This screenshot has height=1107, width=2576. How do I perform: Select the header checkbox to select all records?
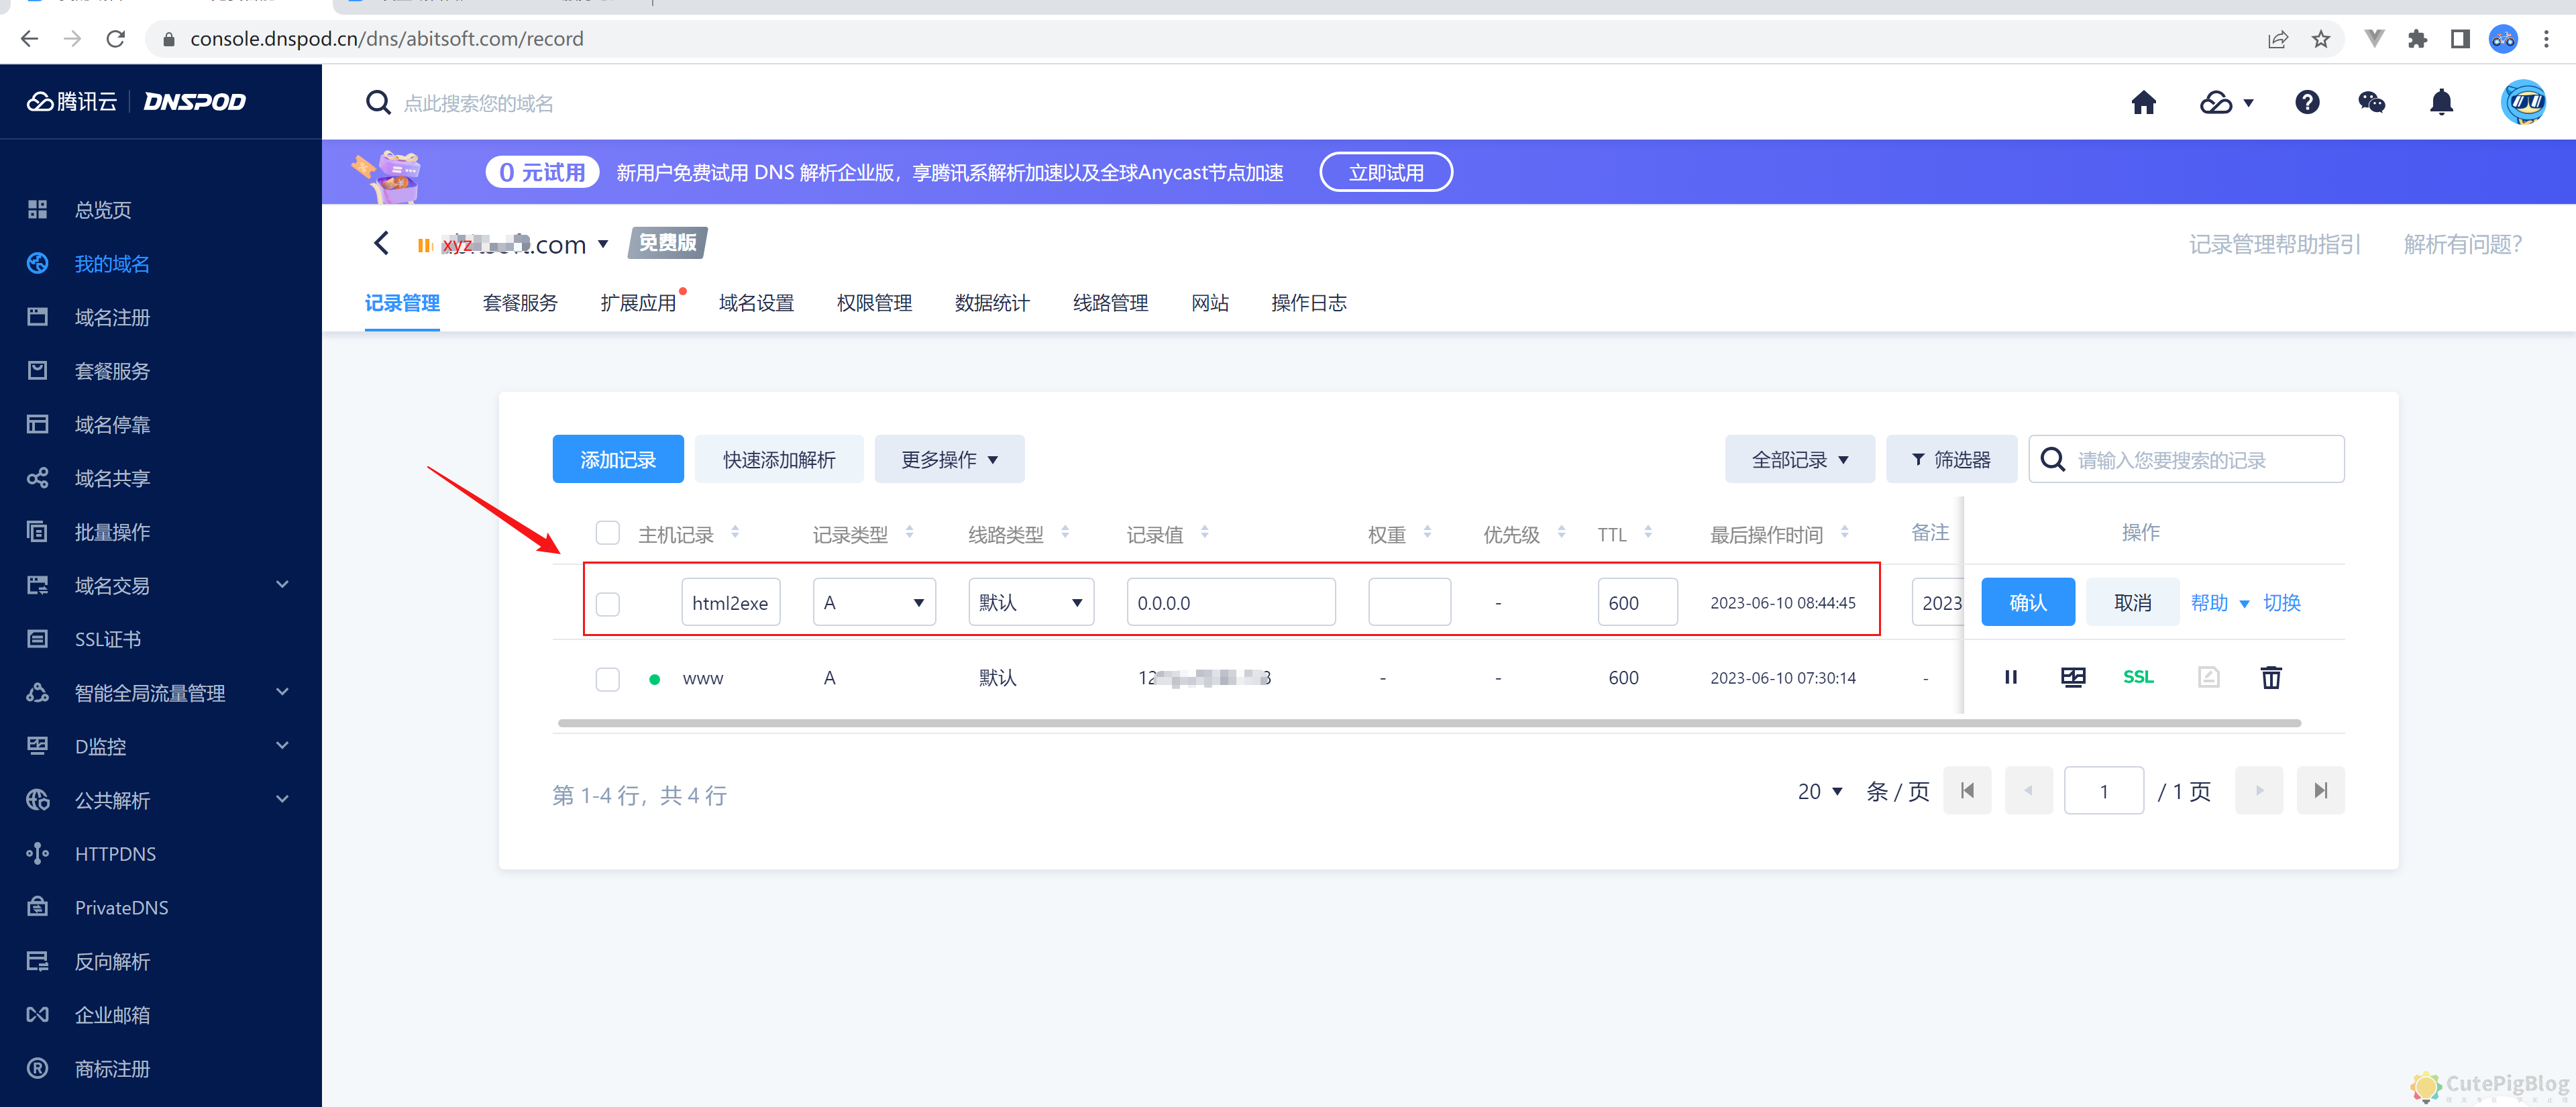pyautogui.click(x=607, y=533)
